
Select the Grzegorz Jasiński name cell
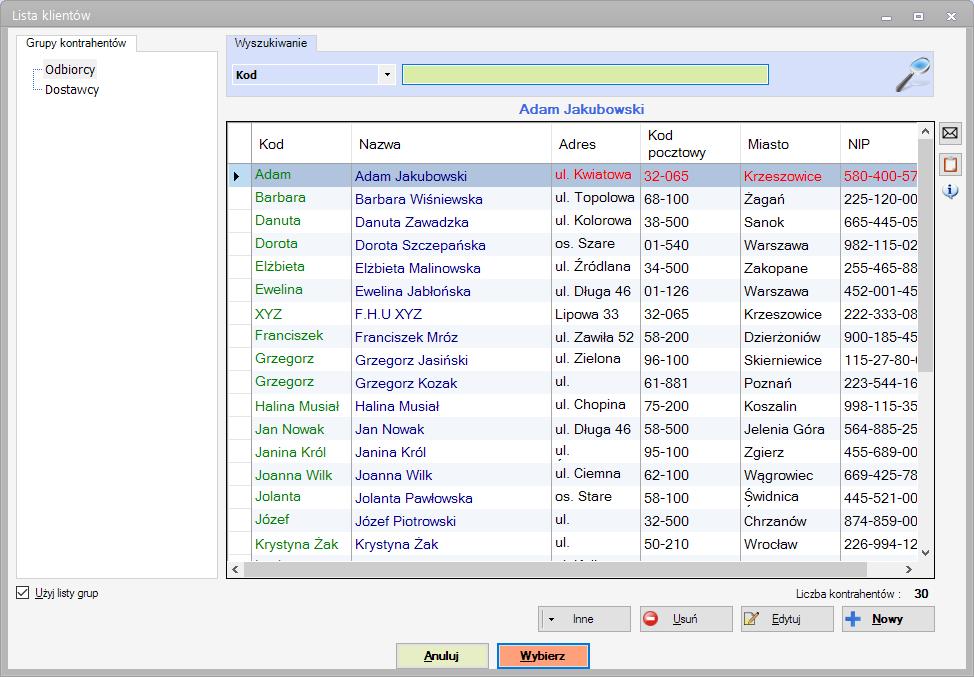451,360
